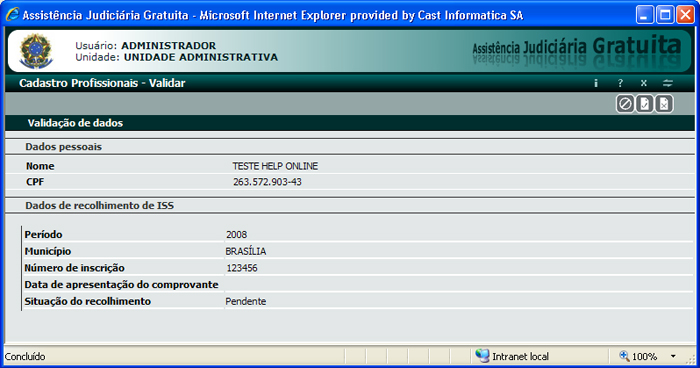This screenshot has width=700, height=368.
Task: Click the Data de apresentação do comprovante label
Action: tap(121, 285)
